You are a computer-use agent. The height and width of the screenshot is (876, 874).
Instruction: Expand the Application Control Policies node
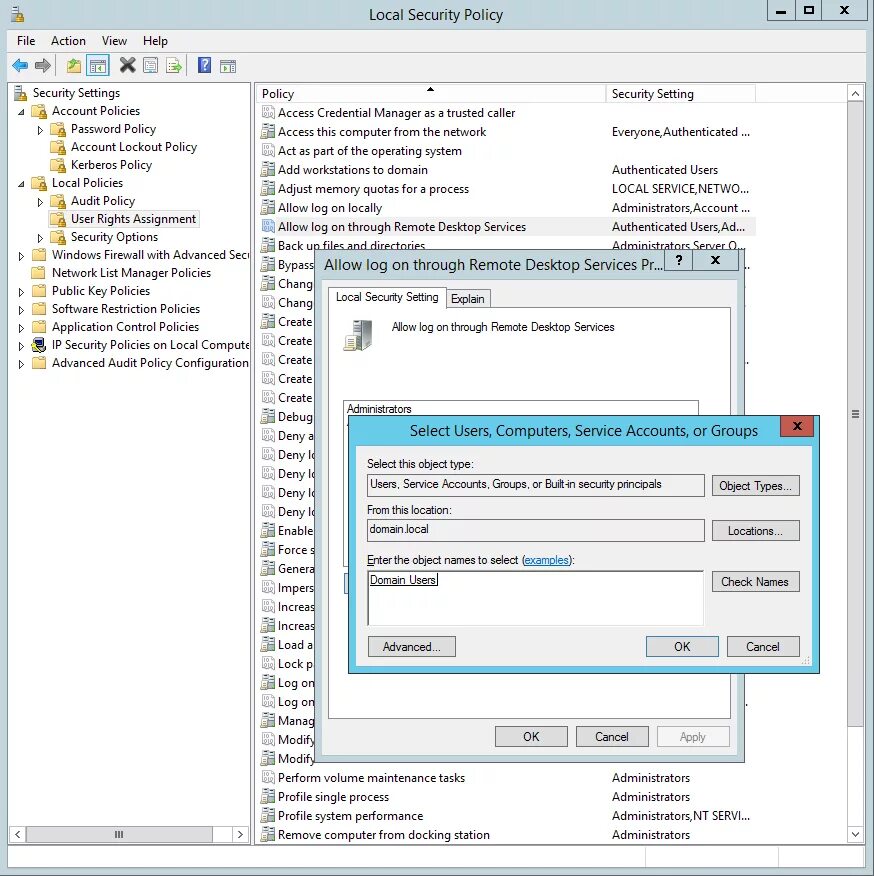[x=21, y=328]
